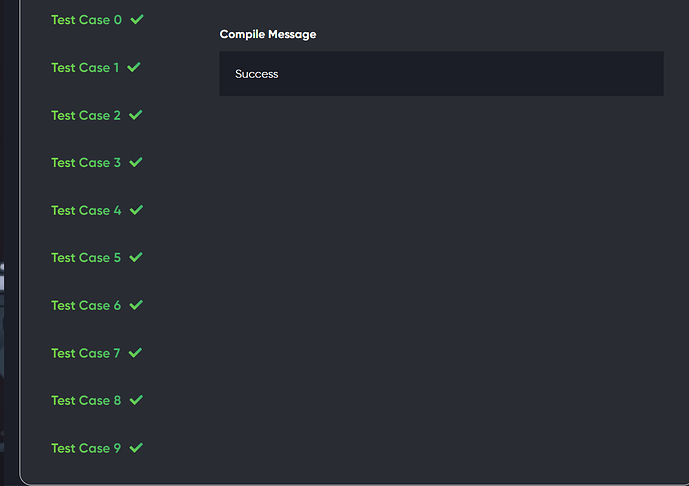
Task: View Test Case 4 details
Action: 86,211
